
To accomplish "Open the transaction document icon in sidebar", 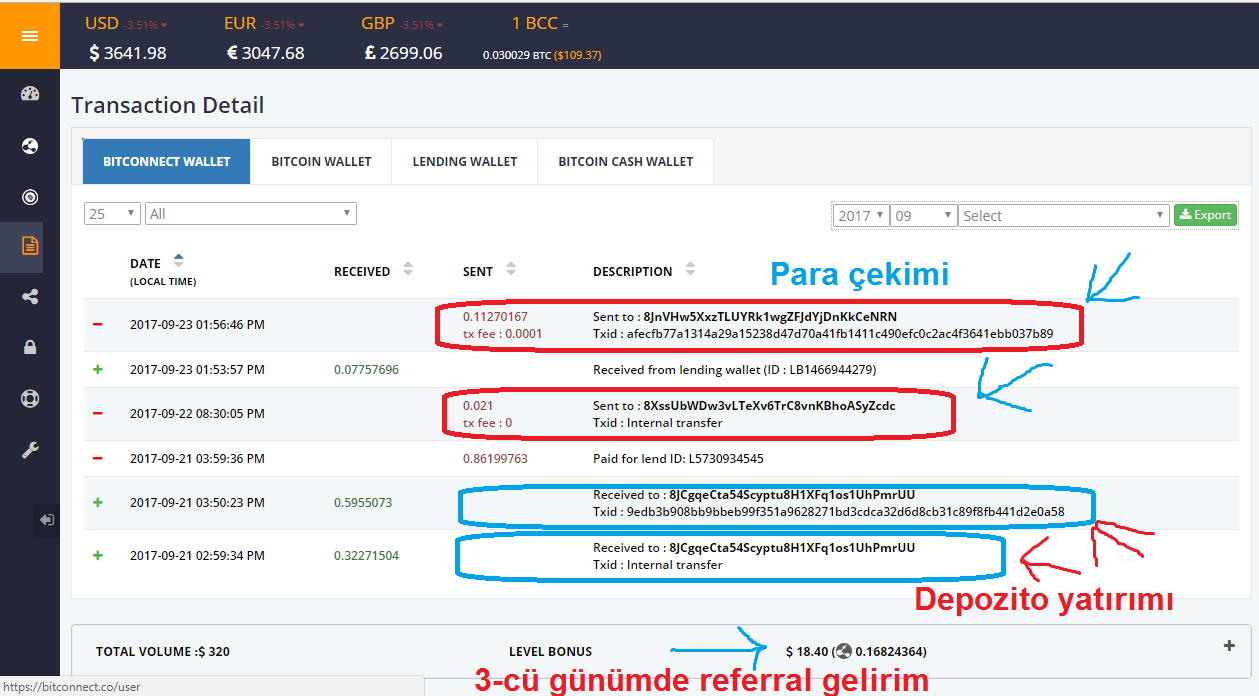I will [30, 246].
